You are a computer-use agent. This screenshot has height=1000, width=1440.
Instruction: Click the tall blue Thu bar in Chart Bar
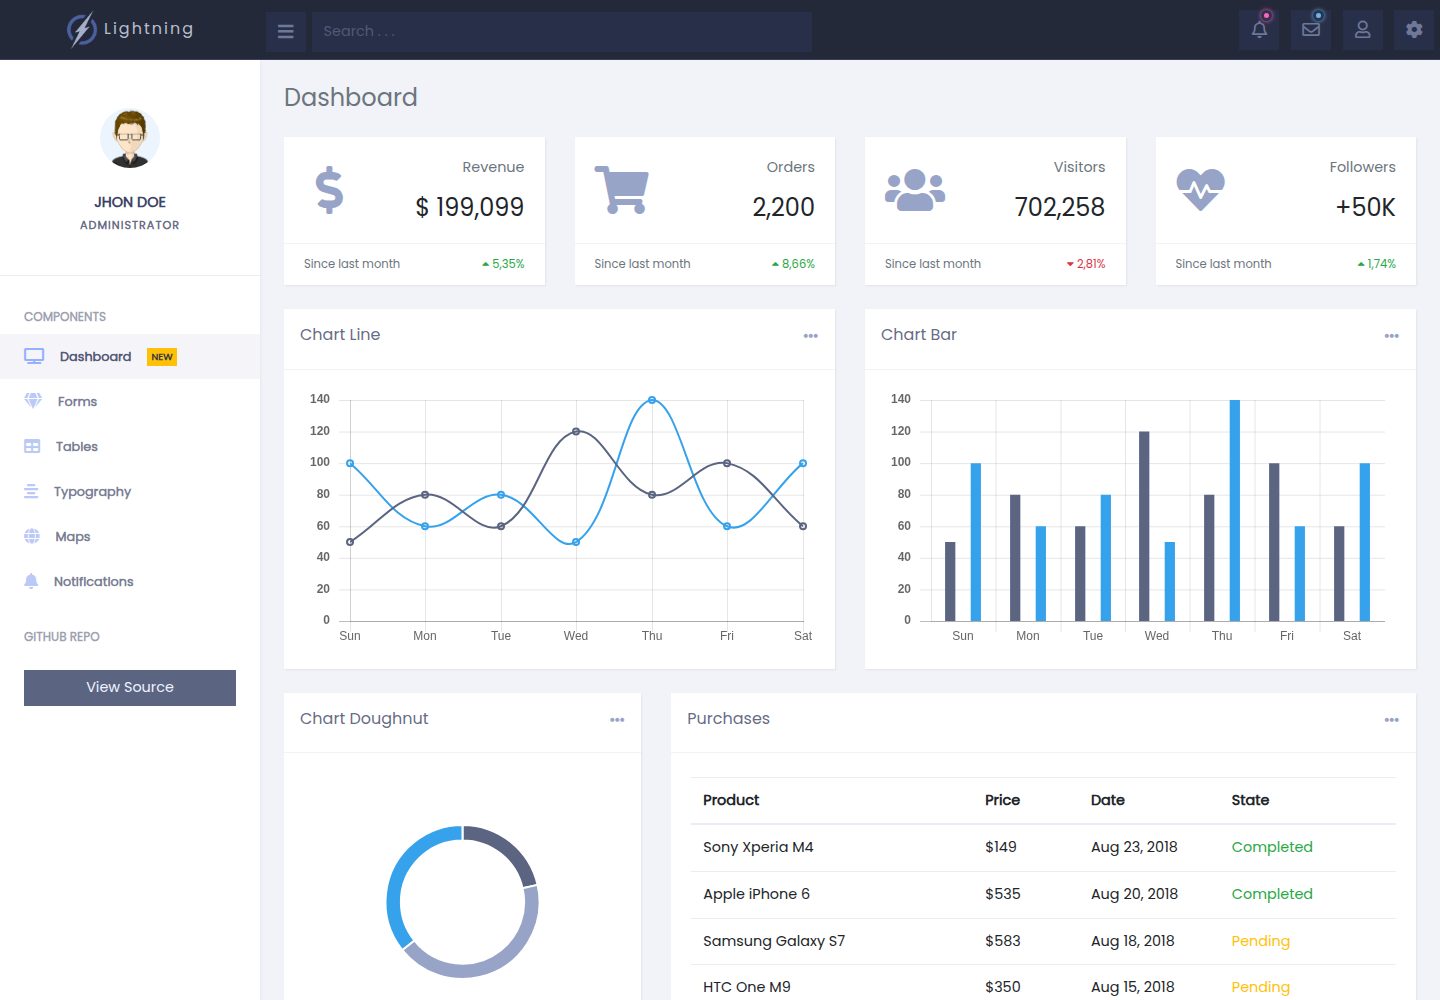click(1235, 510)
